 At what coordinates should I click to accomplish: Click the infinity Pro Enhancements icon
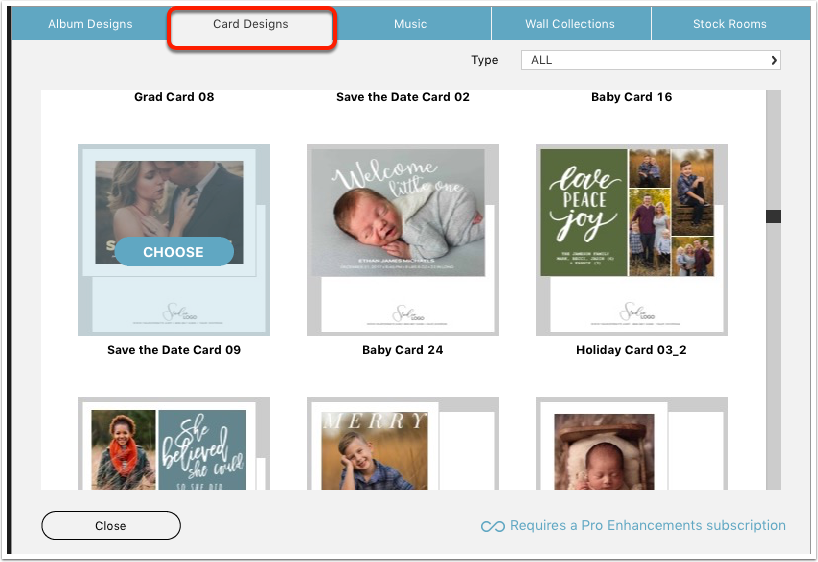[492, 526]
